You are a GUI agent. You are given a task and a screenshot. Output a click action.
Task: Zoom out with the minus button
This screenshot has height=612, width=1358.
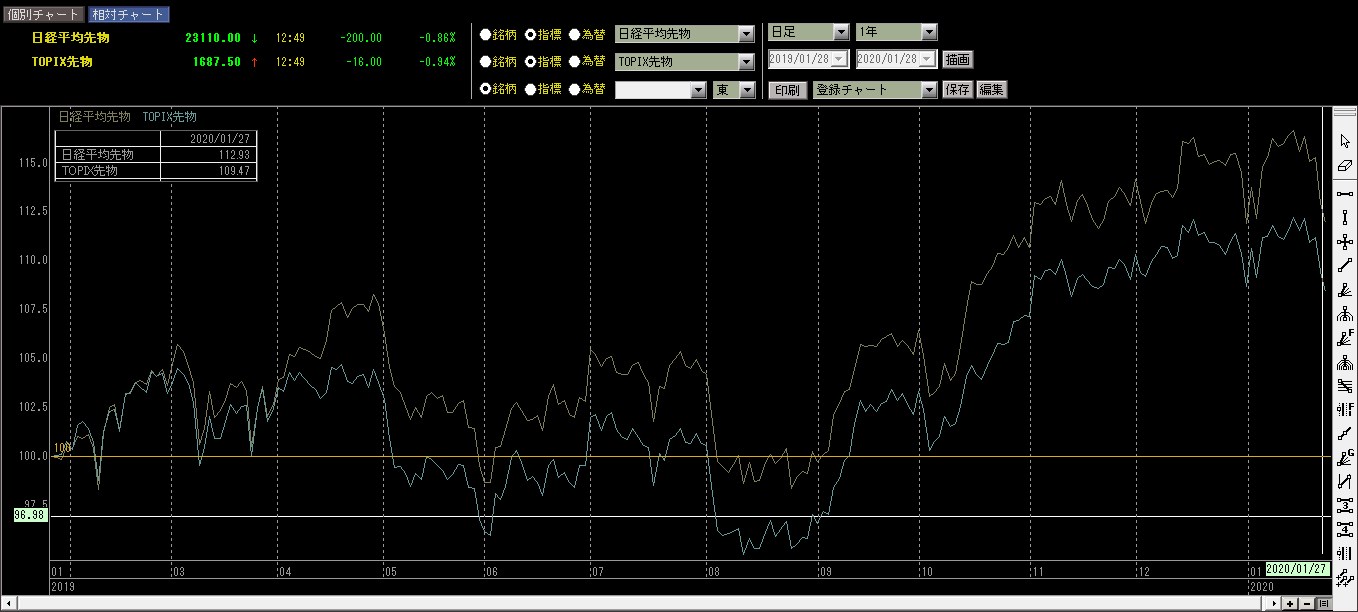click(x=1307, y=604)
